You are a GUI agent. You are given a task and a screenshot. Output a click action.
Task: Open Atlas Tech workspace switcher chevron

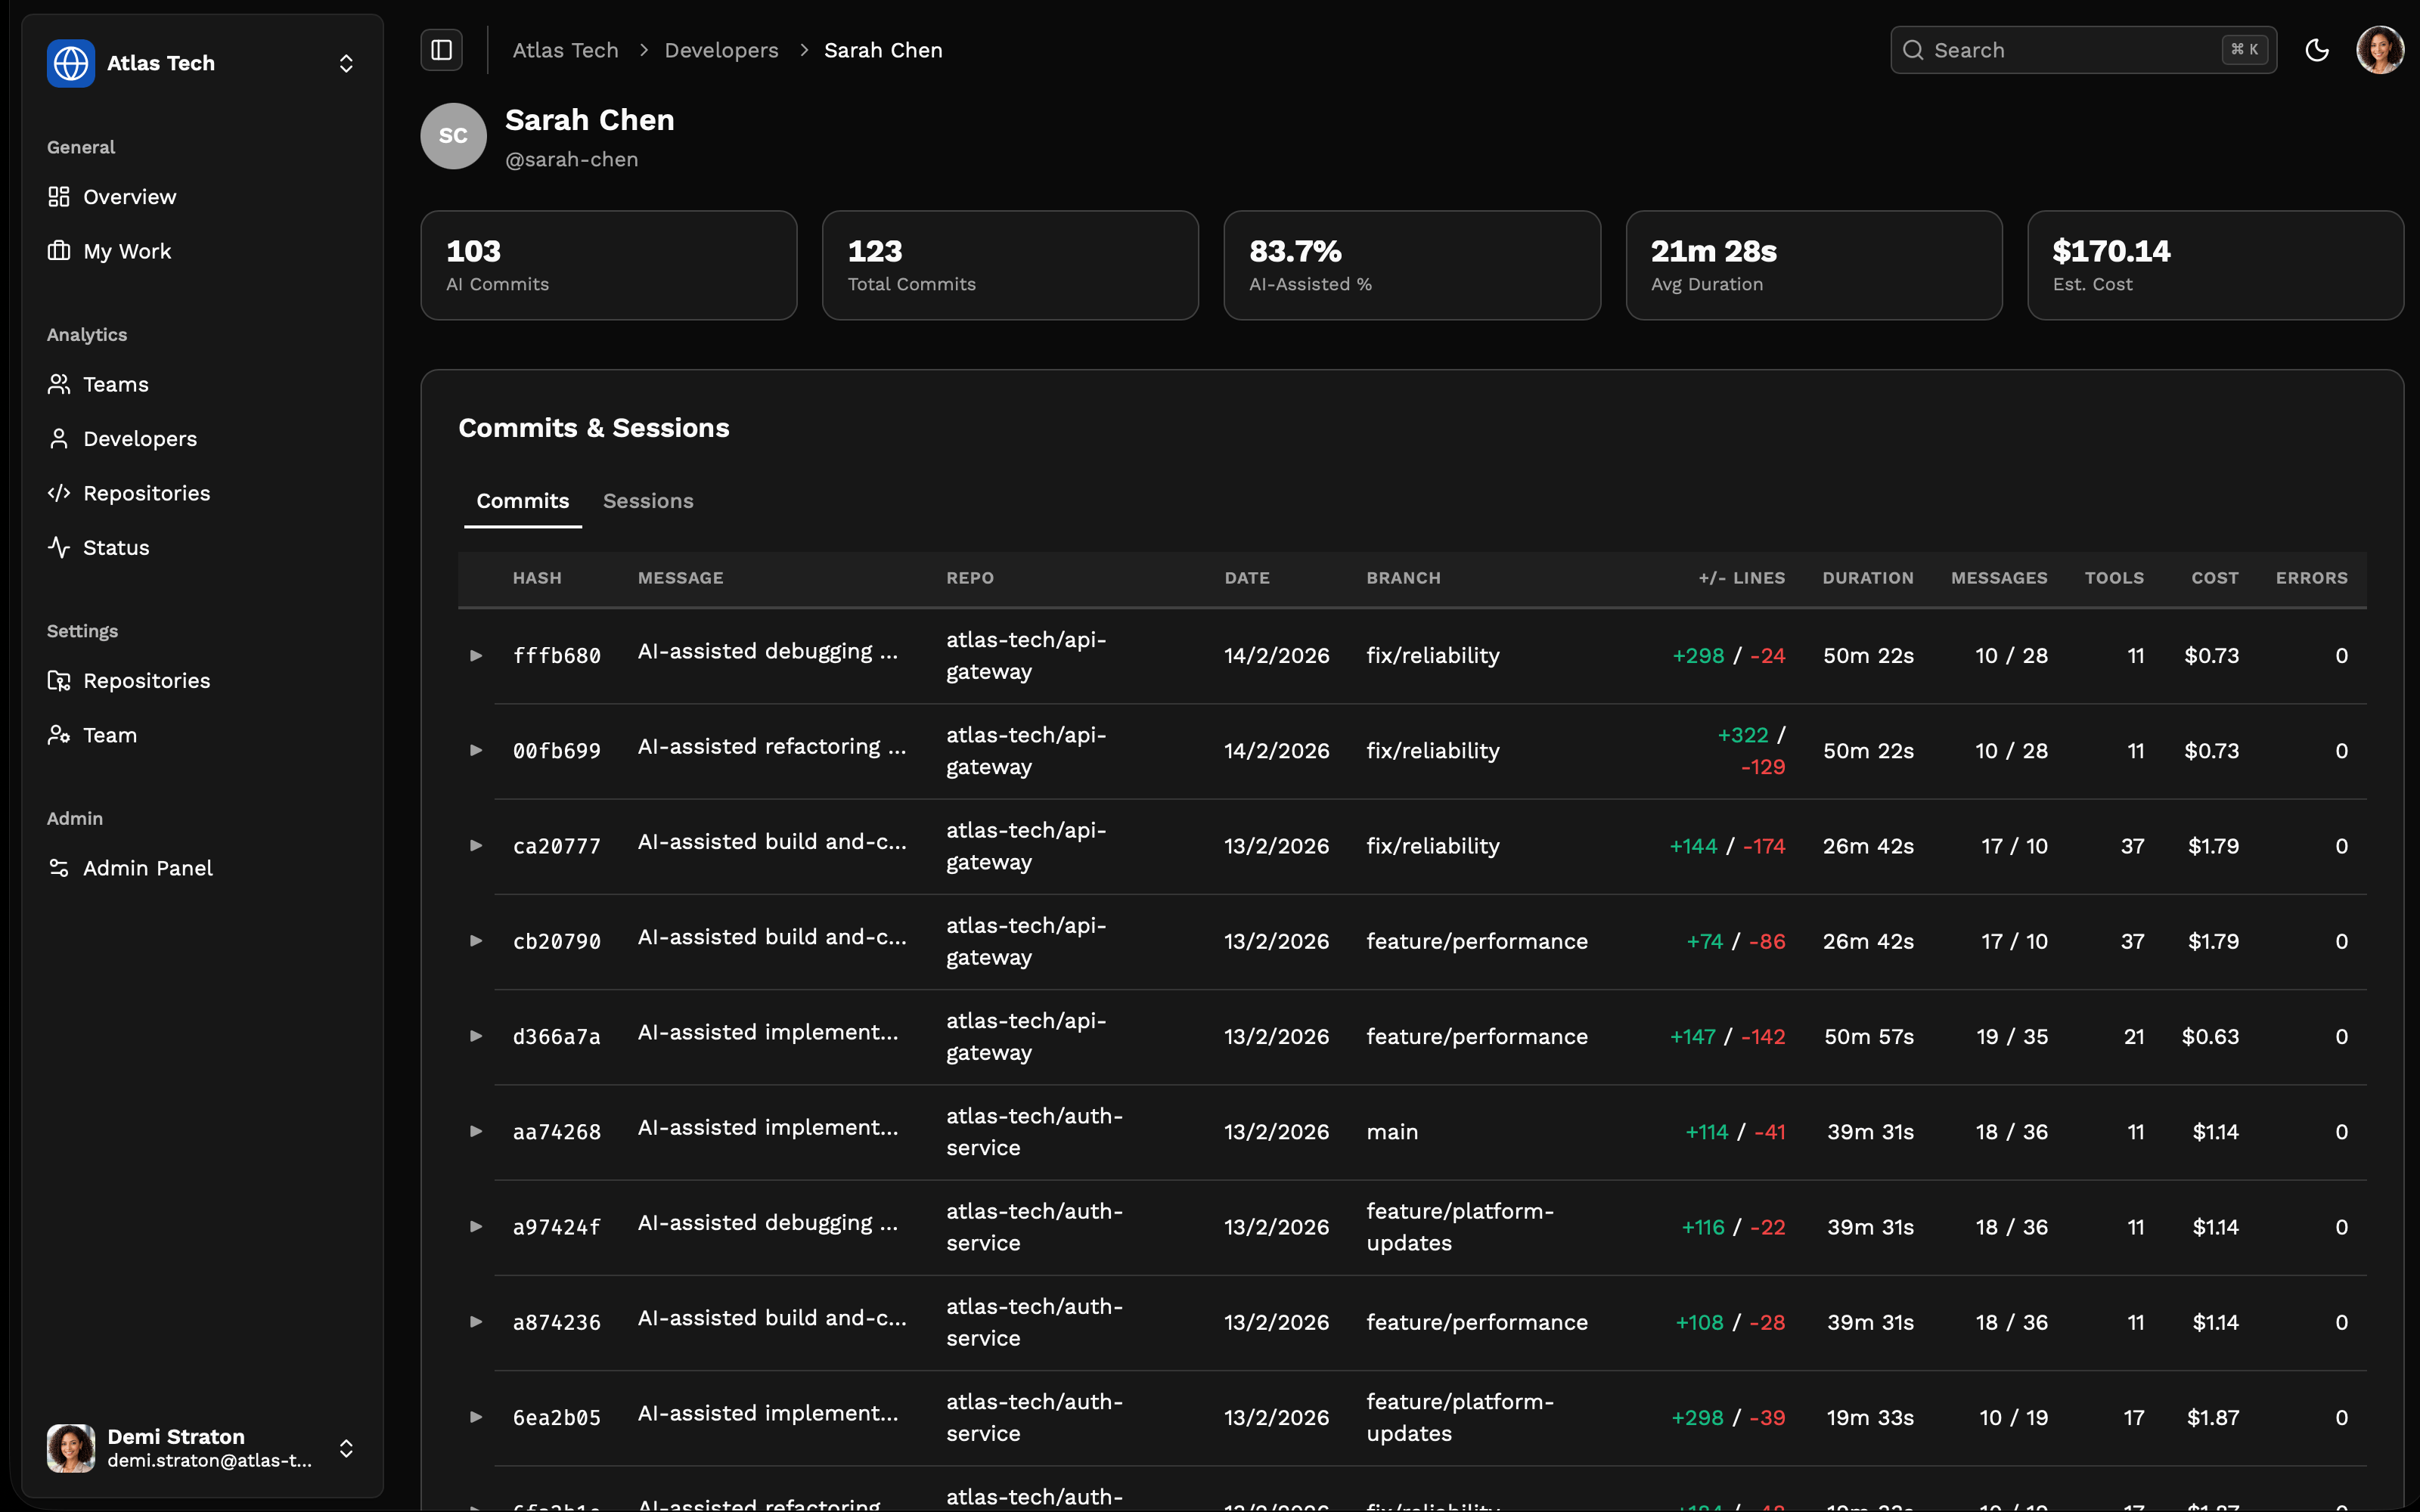pos(346,63)
